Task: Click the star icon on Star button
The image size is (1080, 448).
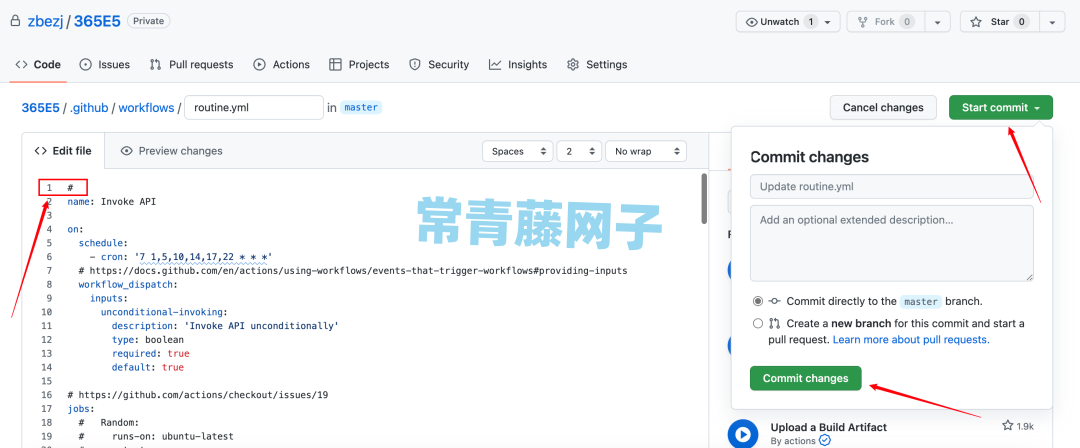Action: pyautogui.click(x=975, y=22)
